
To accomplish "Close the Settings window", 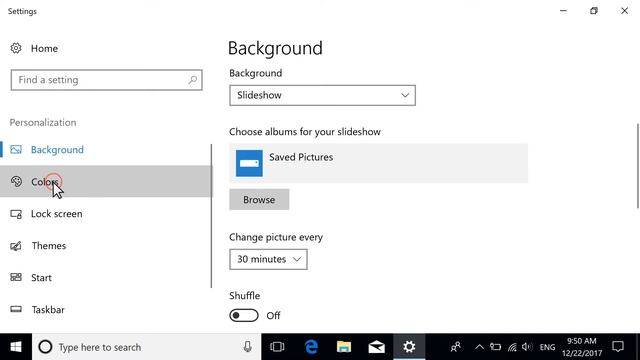I will [624, 11].
